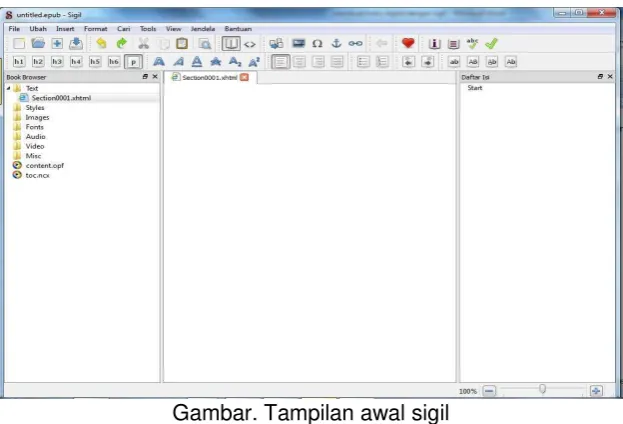Close the Book Browser panel
The height and width of the screenshot is (424, 623).
point(155,77)
